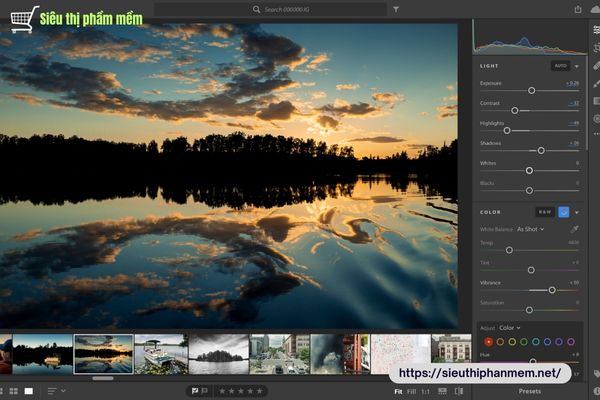Select the blue color mixer circle
Viewport: 600px width, 400px height.
547,341
